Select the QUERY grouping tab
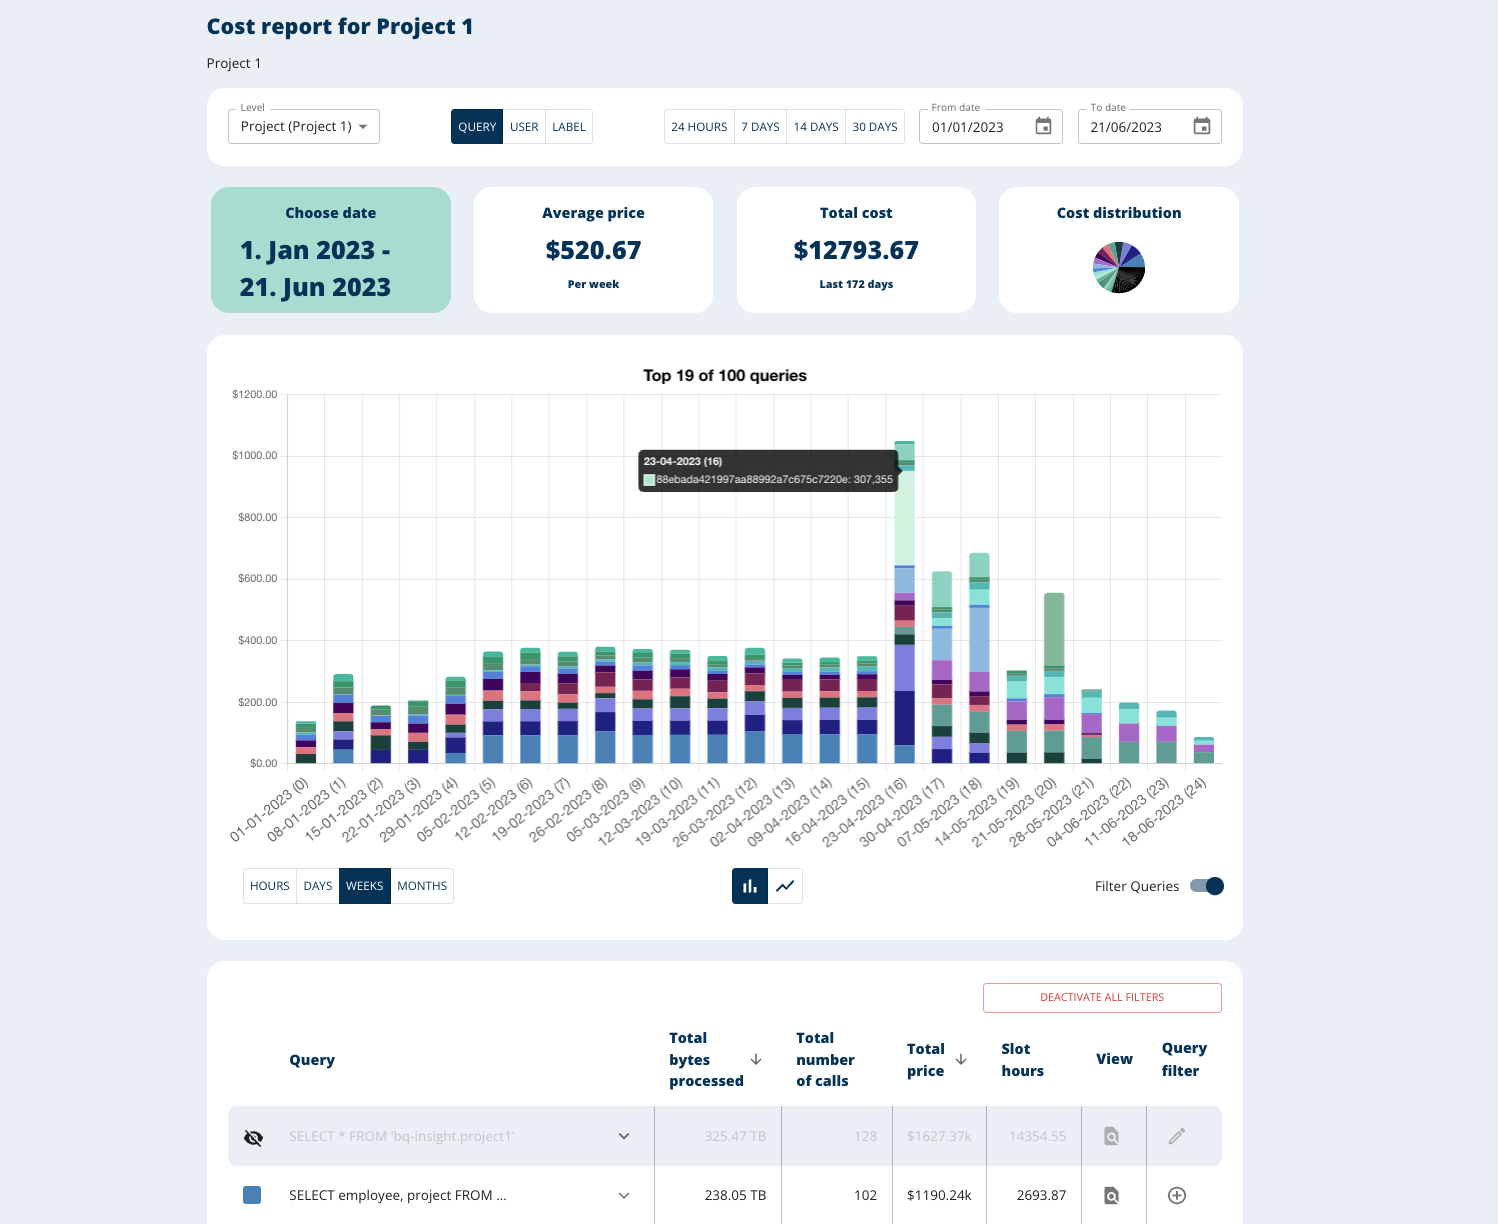The image size is (1498, 1224). pos(477,127)
